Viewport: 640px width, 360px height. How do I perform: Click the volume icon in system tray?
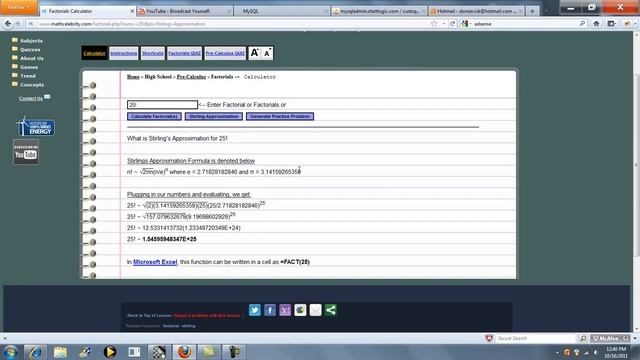(x=596, y=353)
